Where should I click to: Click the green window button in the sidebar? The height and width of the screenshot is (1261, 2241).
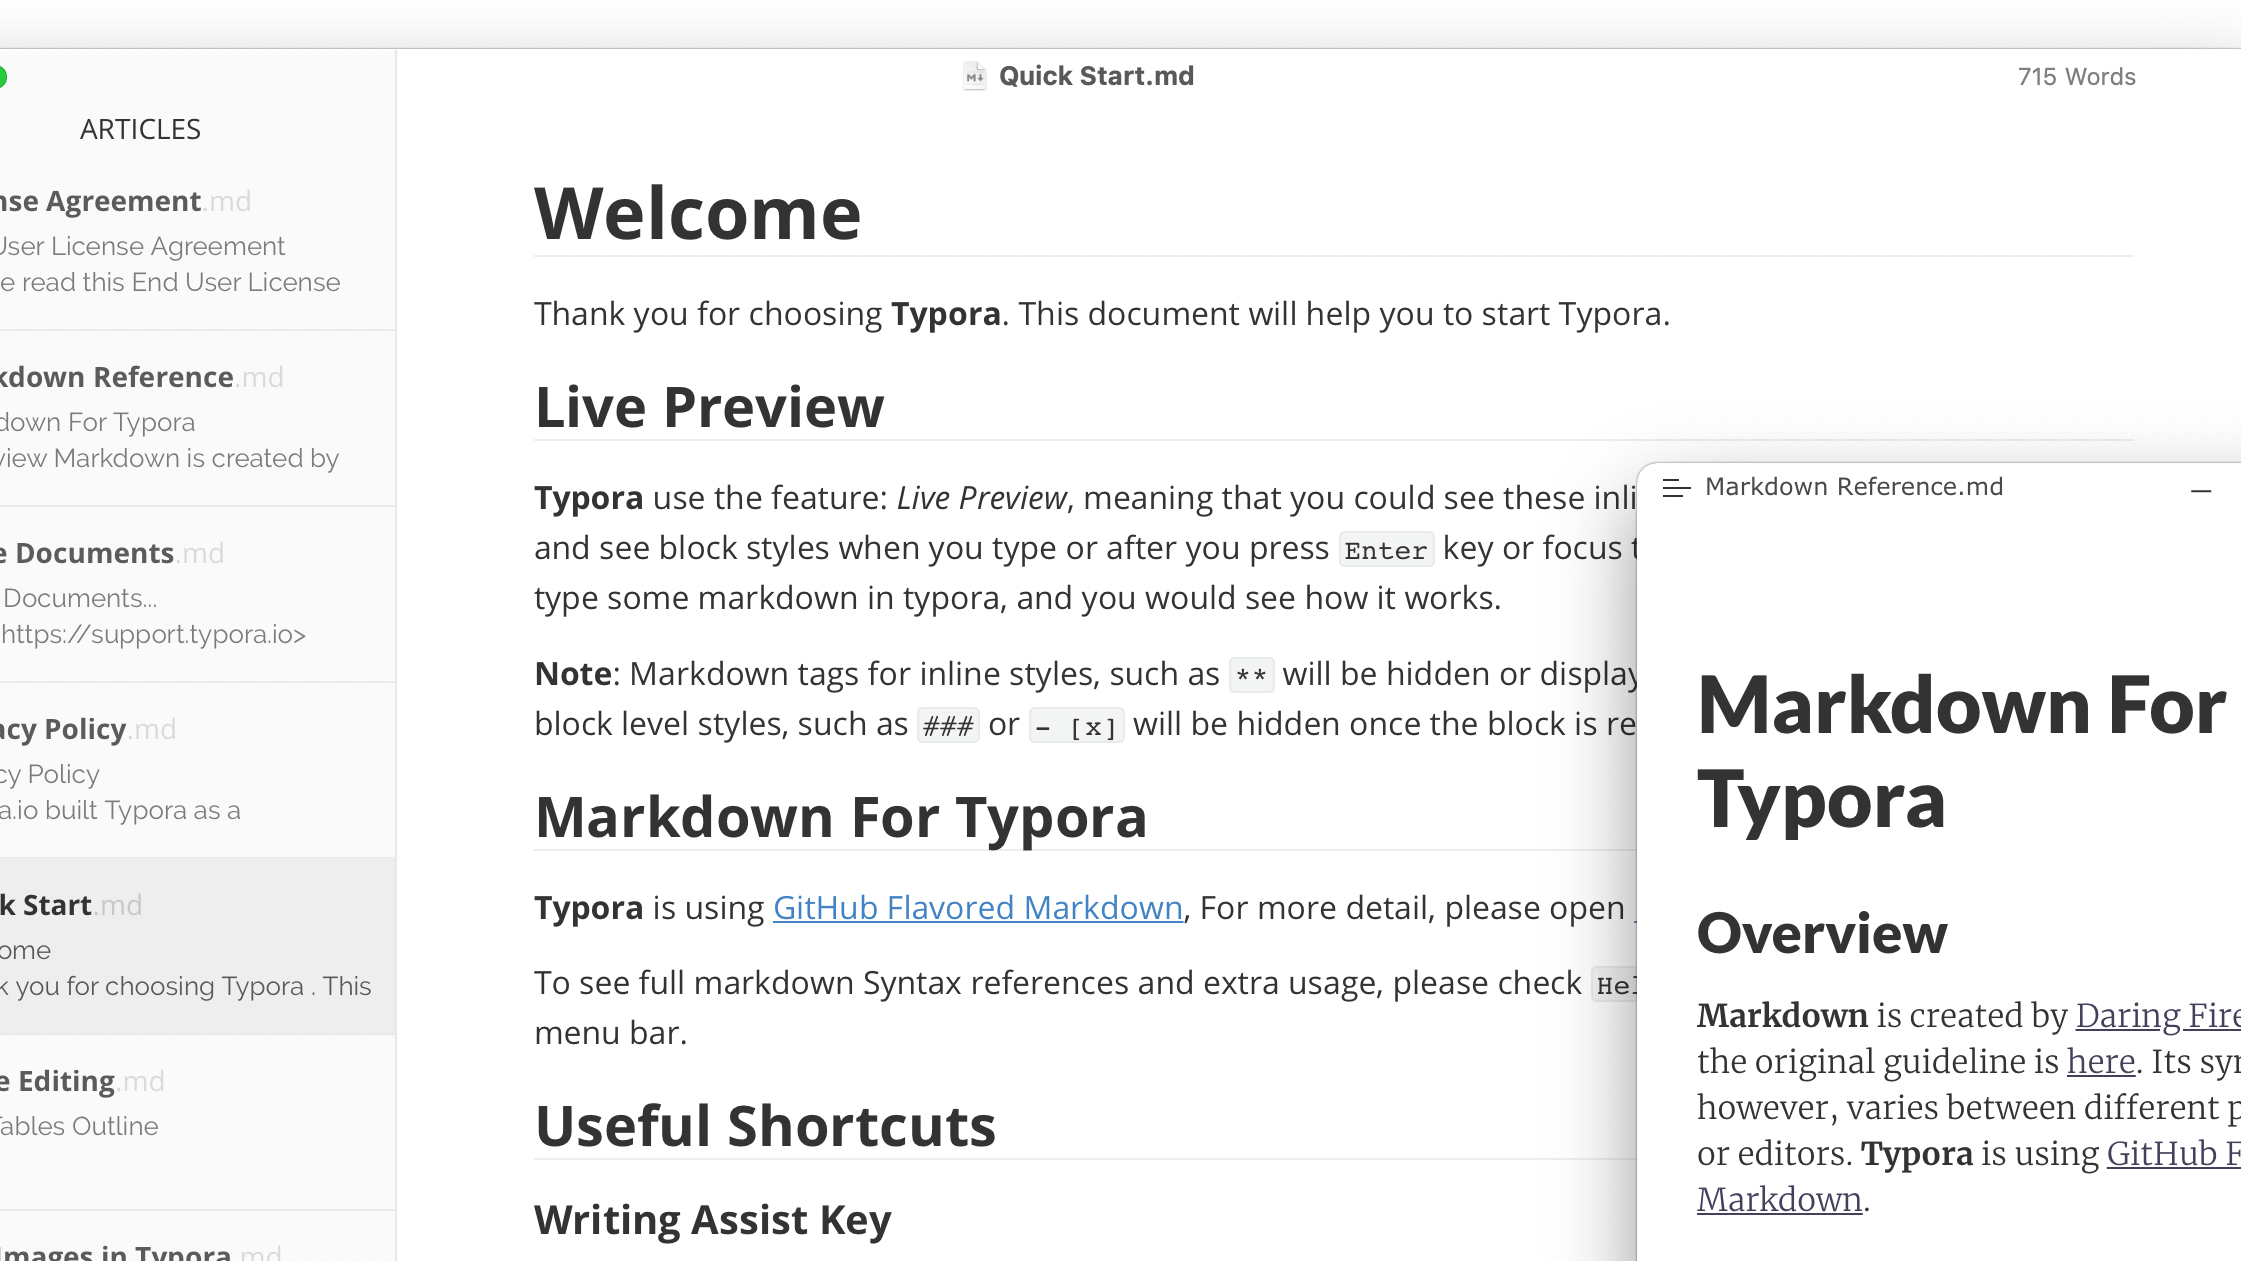click(x=2, y=77)
